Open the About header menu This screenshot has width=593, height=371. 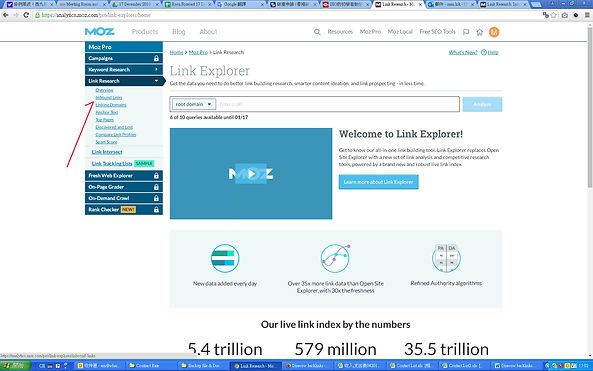click(x=208, y=32)
